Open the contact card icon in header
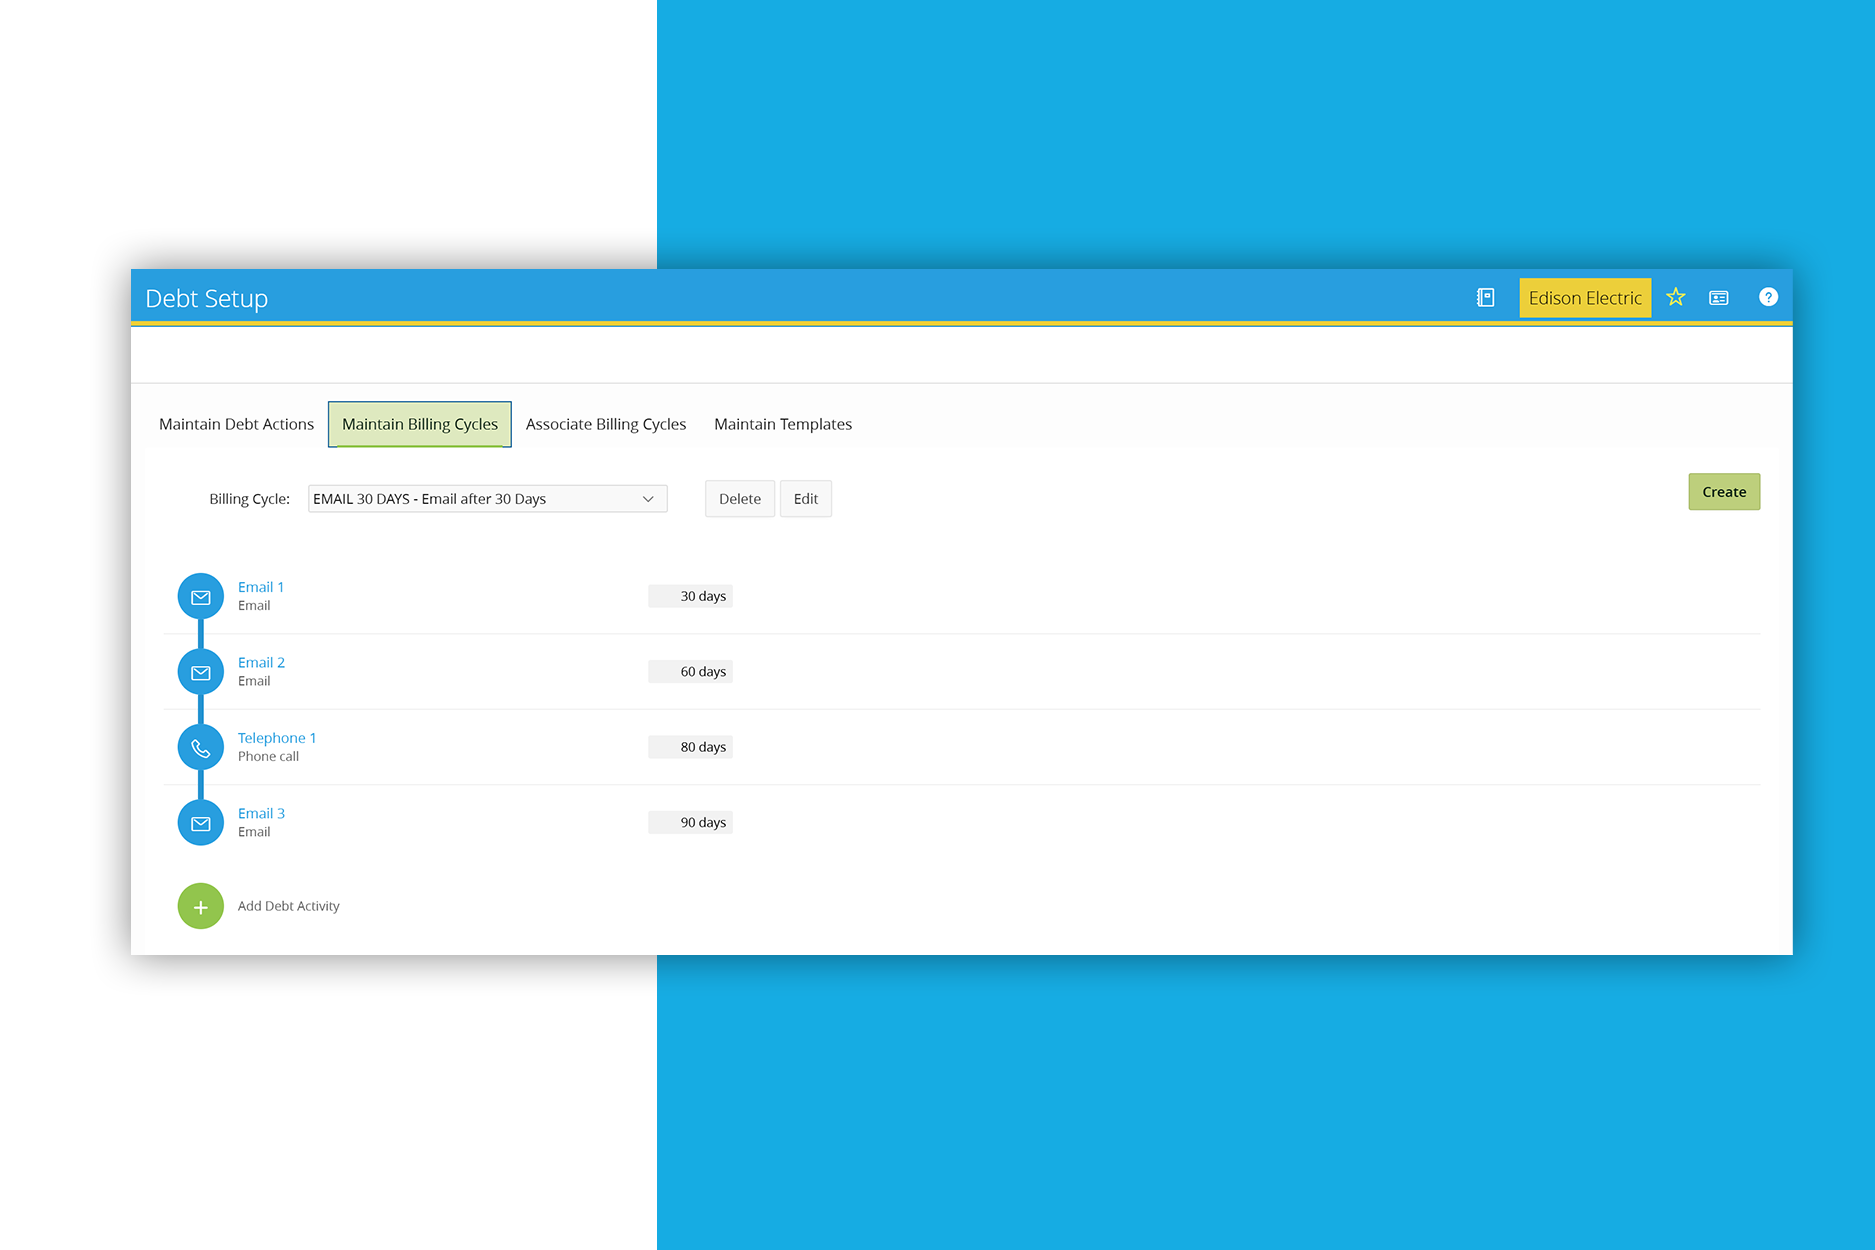This screenshot has width=1875, height=1250. coord(1719,298)
